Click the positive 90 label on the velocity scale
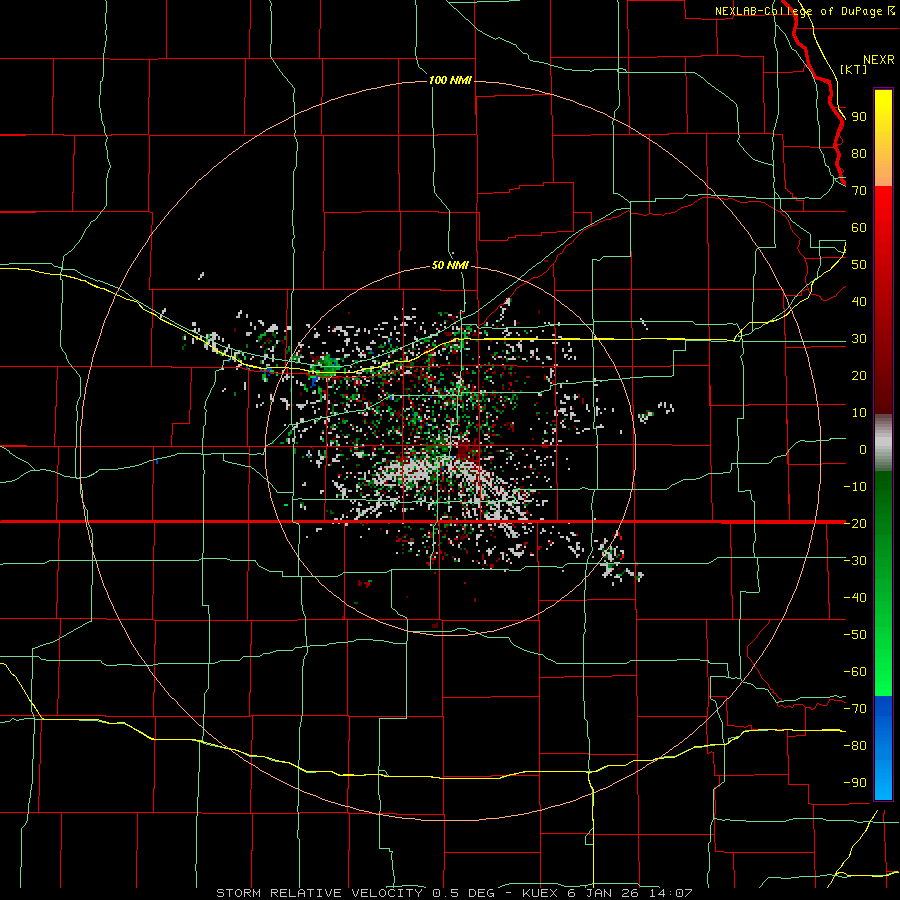Image resolution: width=900 pixels, height=900 pixels. click(859, 117)
